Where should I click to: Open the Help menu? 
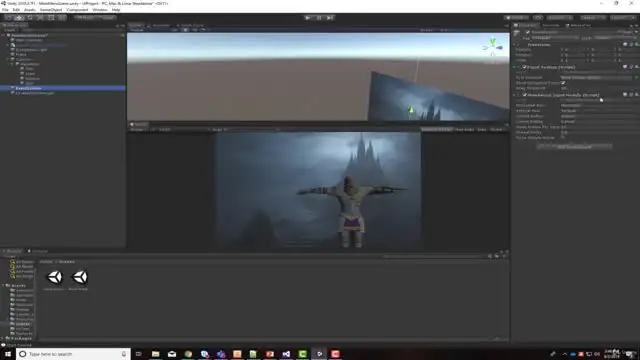116,10
